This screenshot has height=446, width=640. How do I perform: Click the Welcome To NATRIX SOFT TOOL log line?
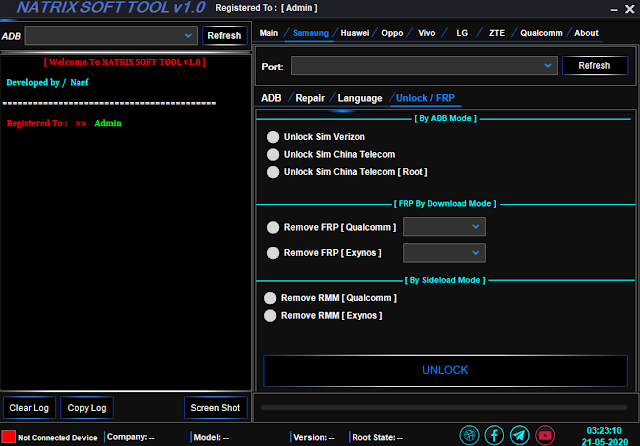124,62
